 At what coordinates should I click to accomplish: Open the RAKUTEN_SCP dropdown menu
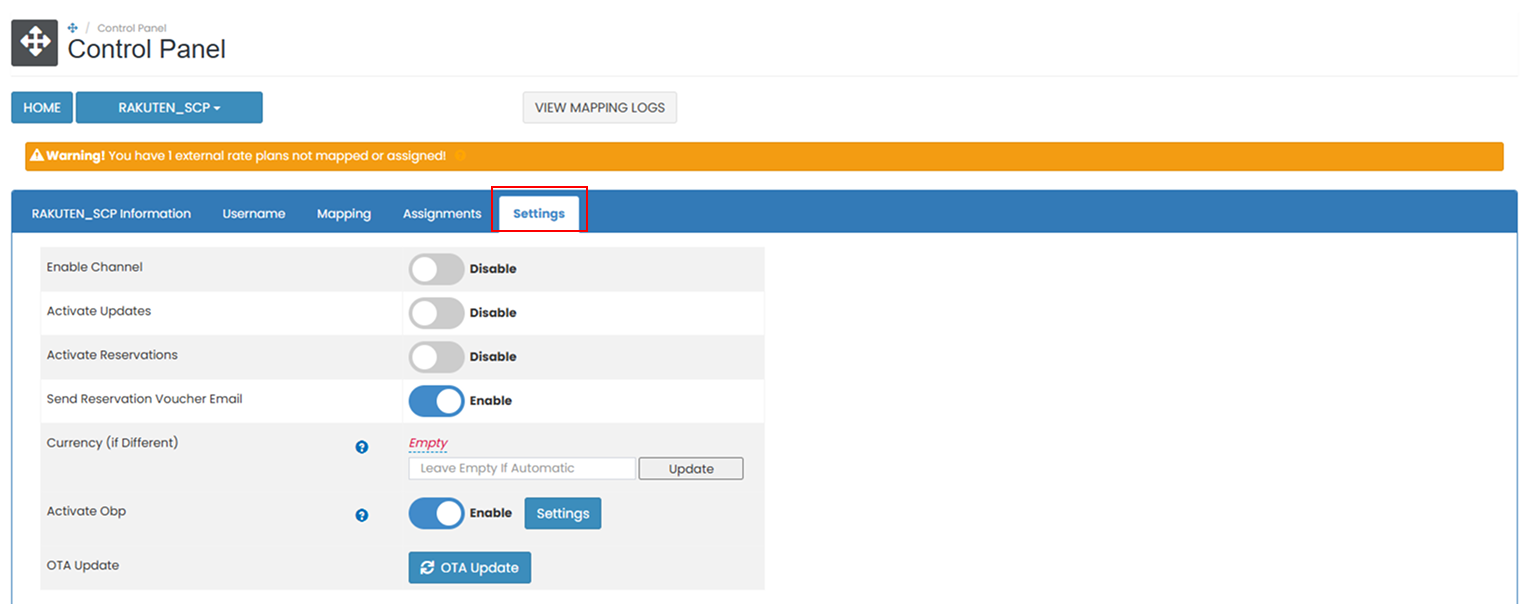pos(169,107)
